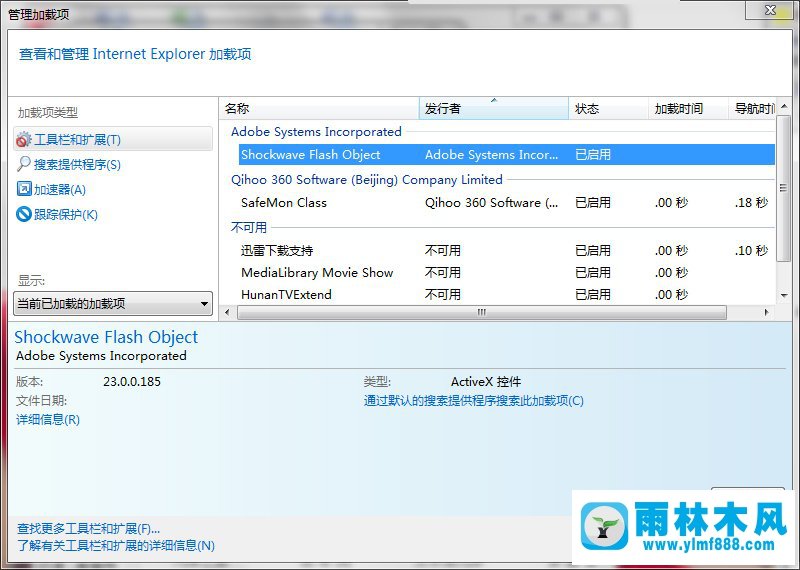Viewport: 800px width, 570px height.
Task: Click Qihoo 360 publisher cell of SafeMon Class
Action: pos(491,203)
